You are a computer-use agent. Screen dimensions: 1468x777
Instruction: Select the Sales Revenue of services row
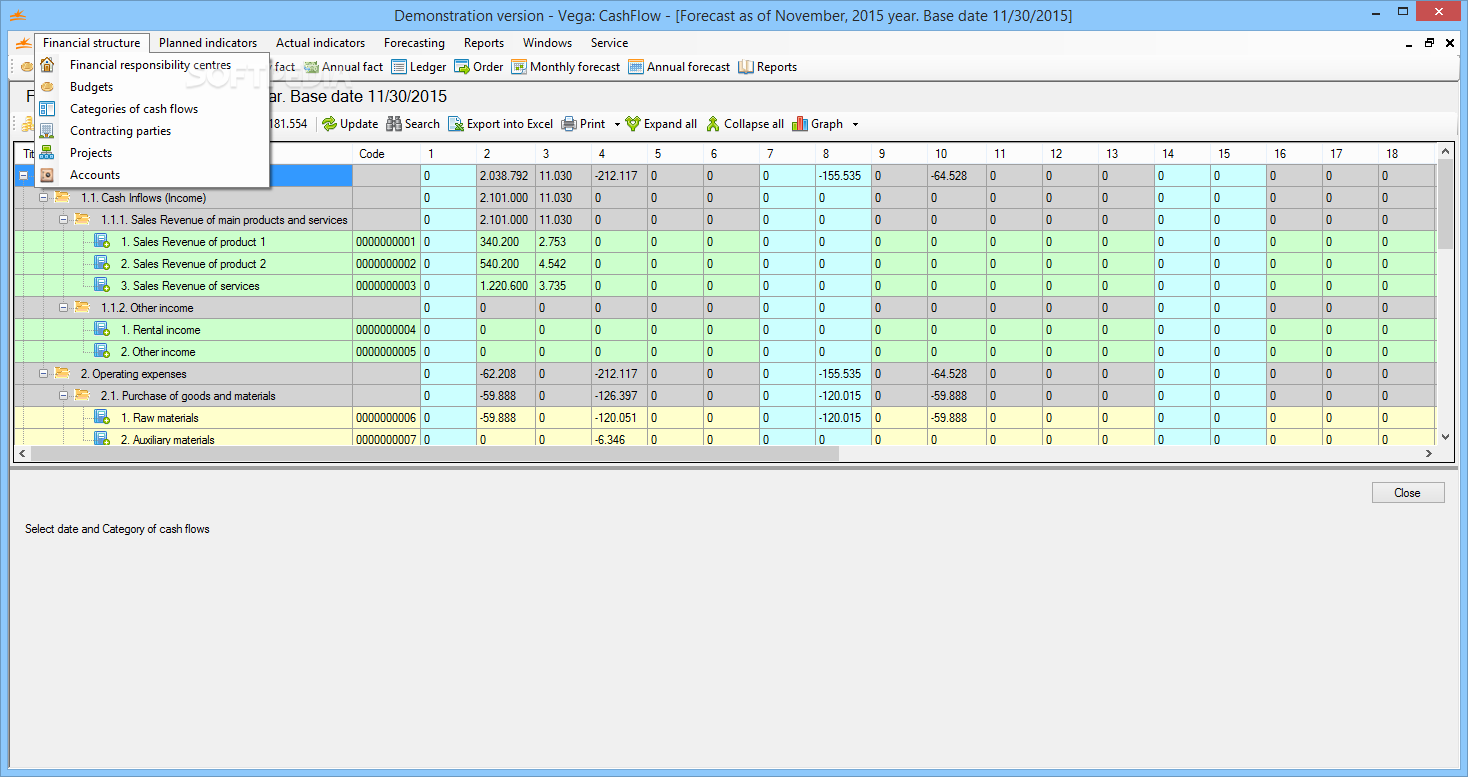click(725, 286)
